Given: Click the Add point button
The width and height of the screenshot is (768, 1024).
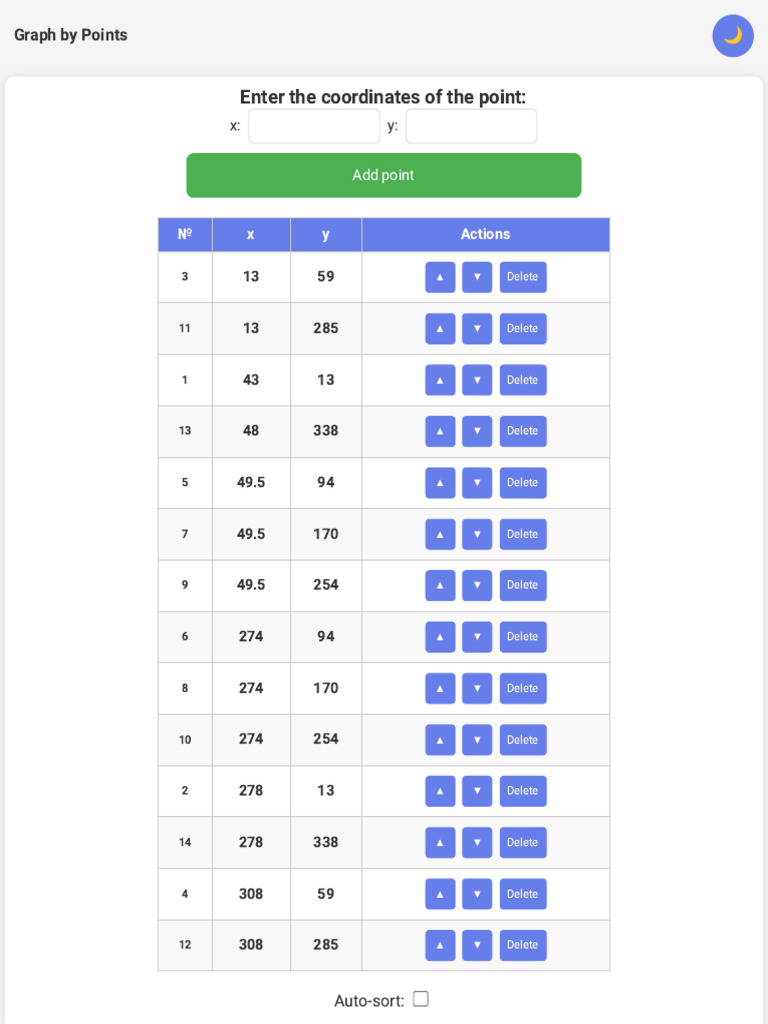Looking at the screenshot, I should (383, 175).
